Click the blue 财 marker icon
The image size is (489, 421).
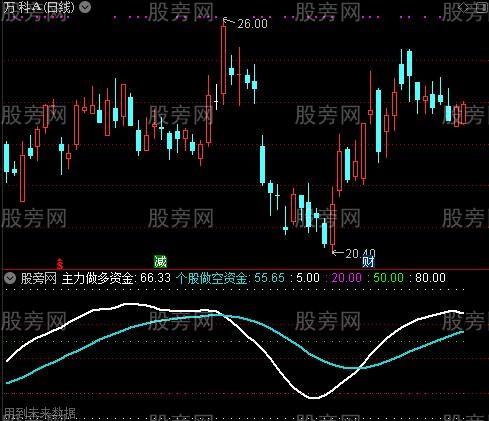(368, 262)
